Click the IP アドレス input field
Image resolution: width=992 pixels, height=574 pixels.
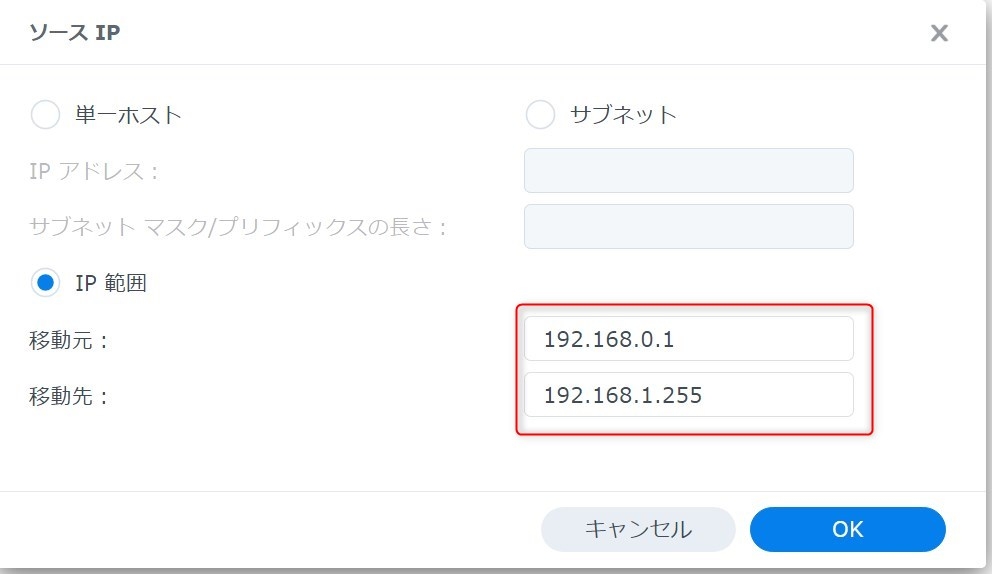coord(688,170)
